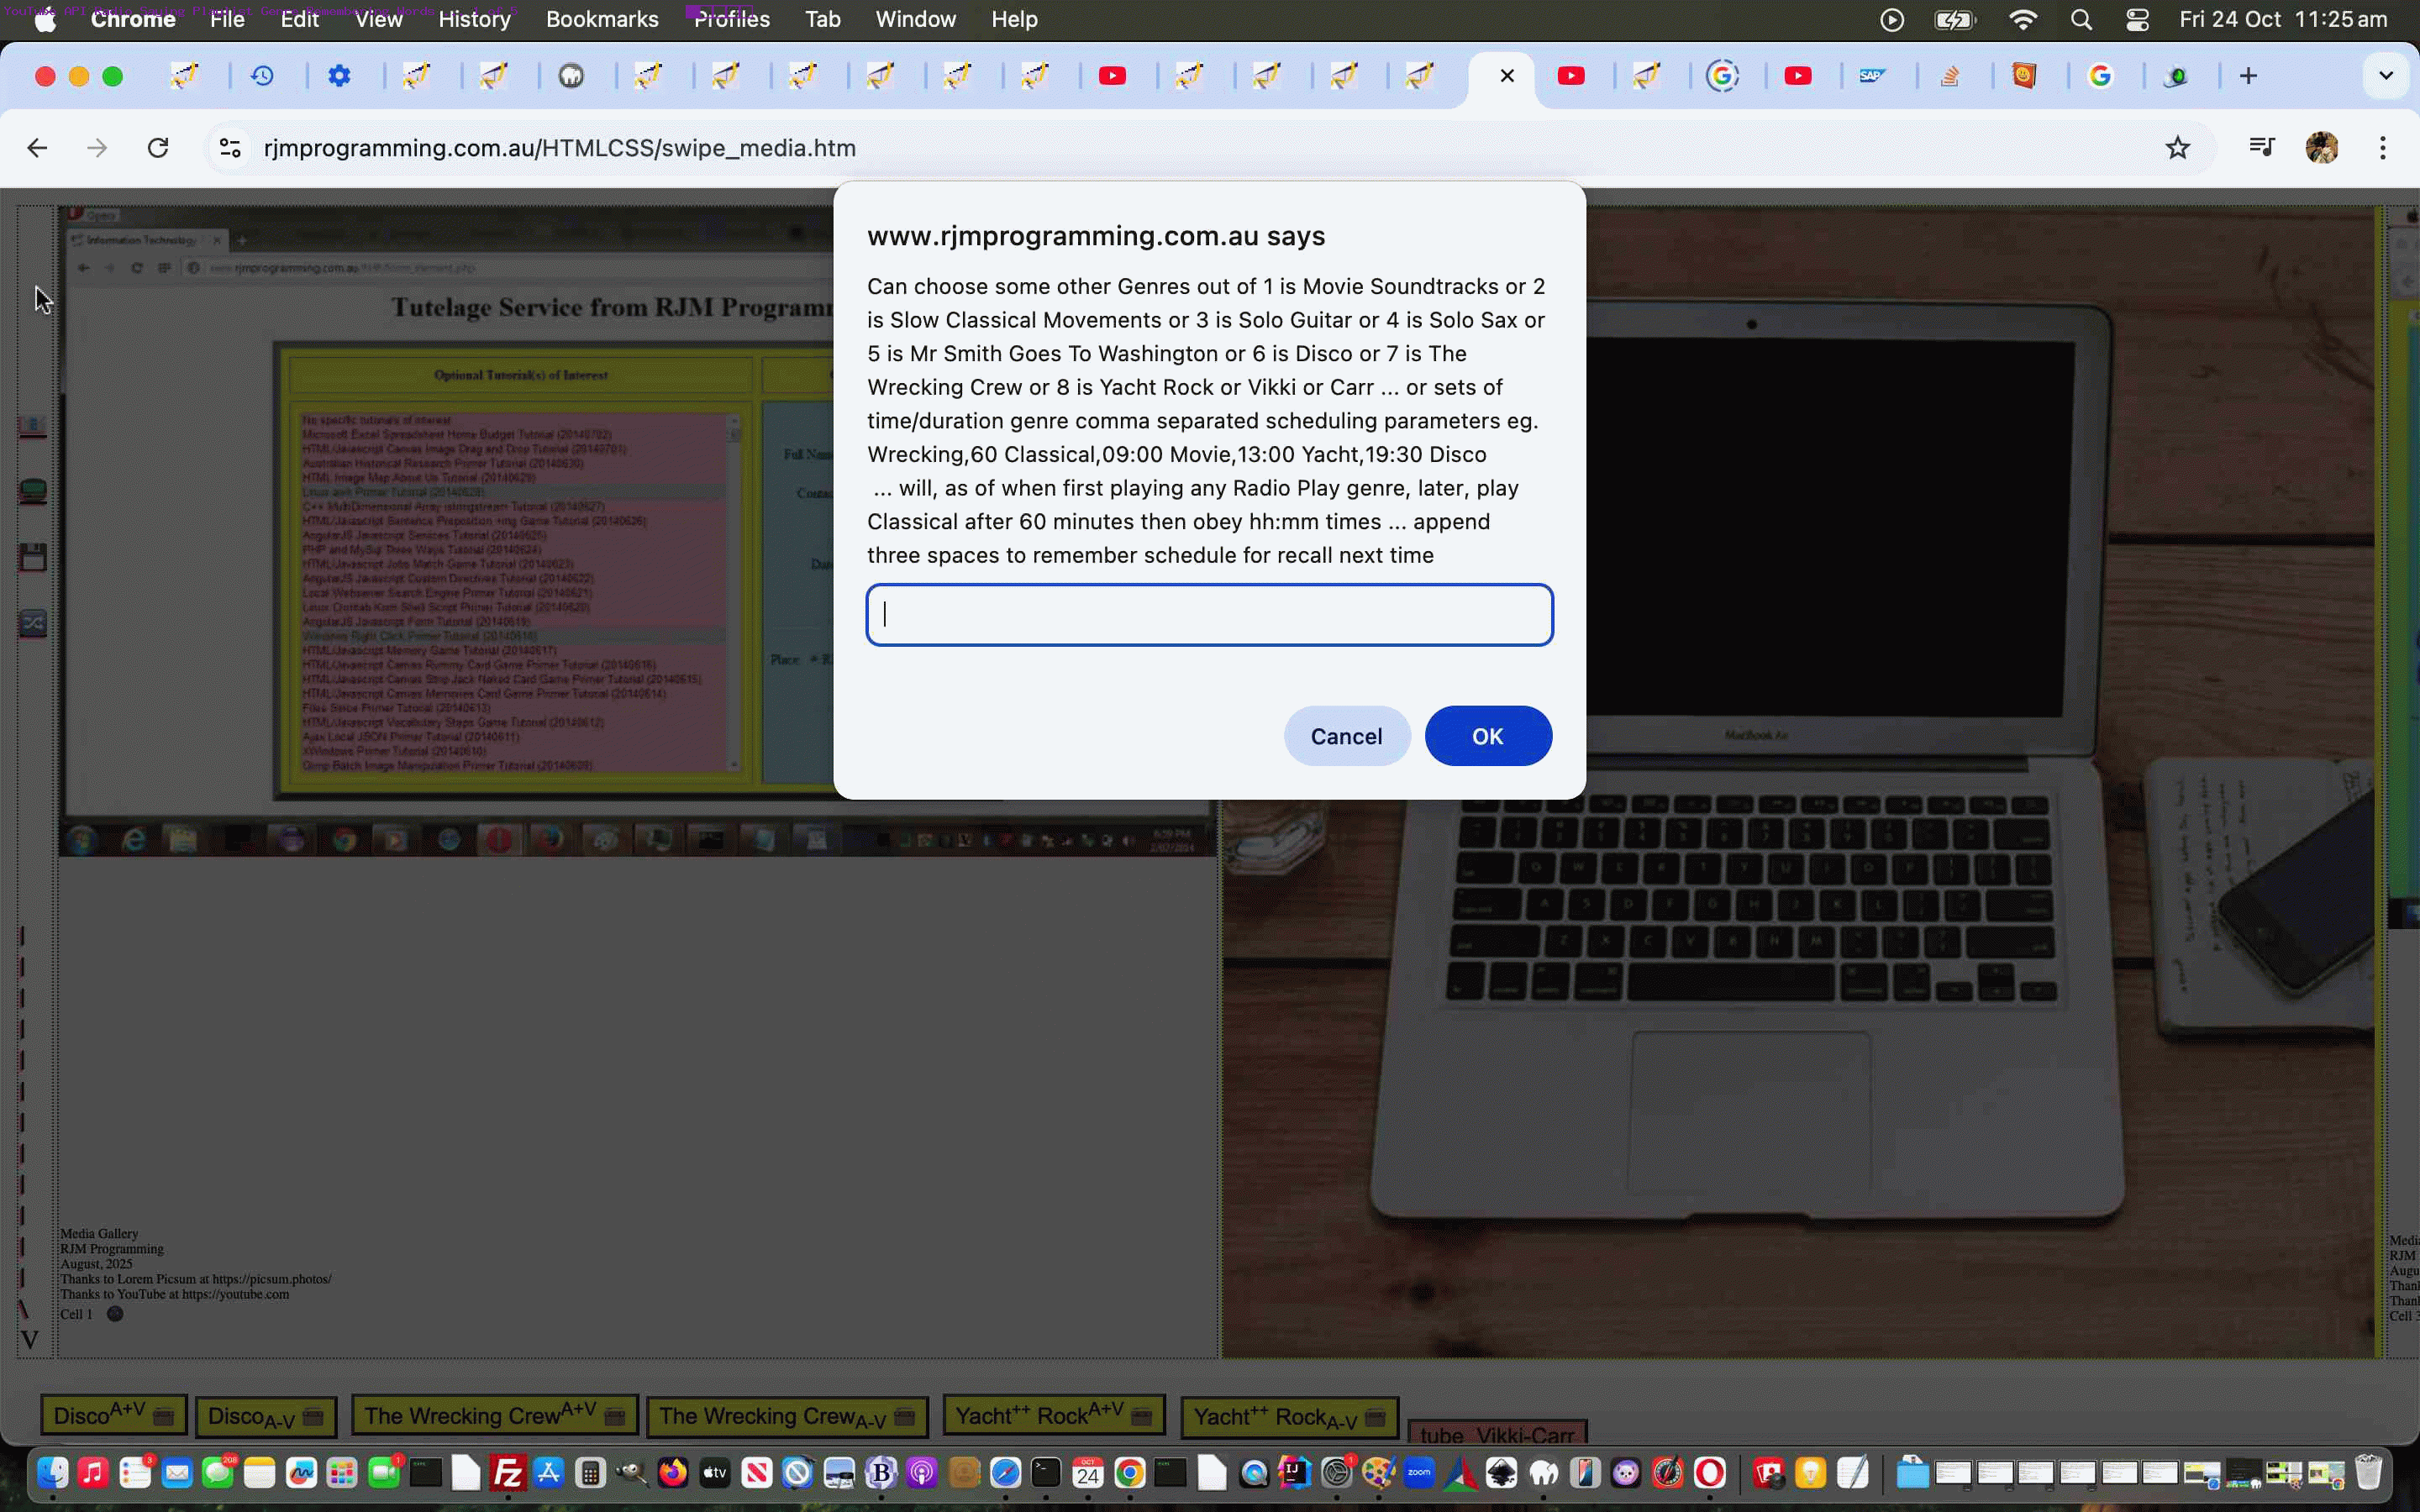Click the Disco A+V radio button

tap(113, 1416)
